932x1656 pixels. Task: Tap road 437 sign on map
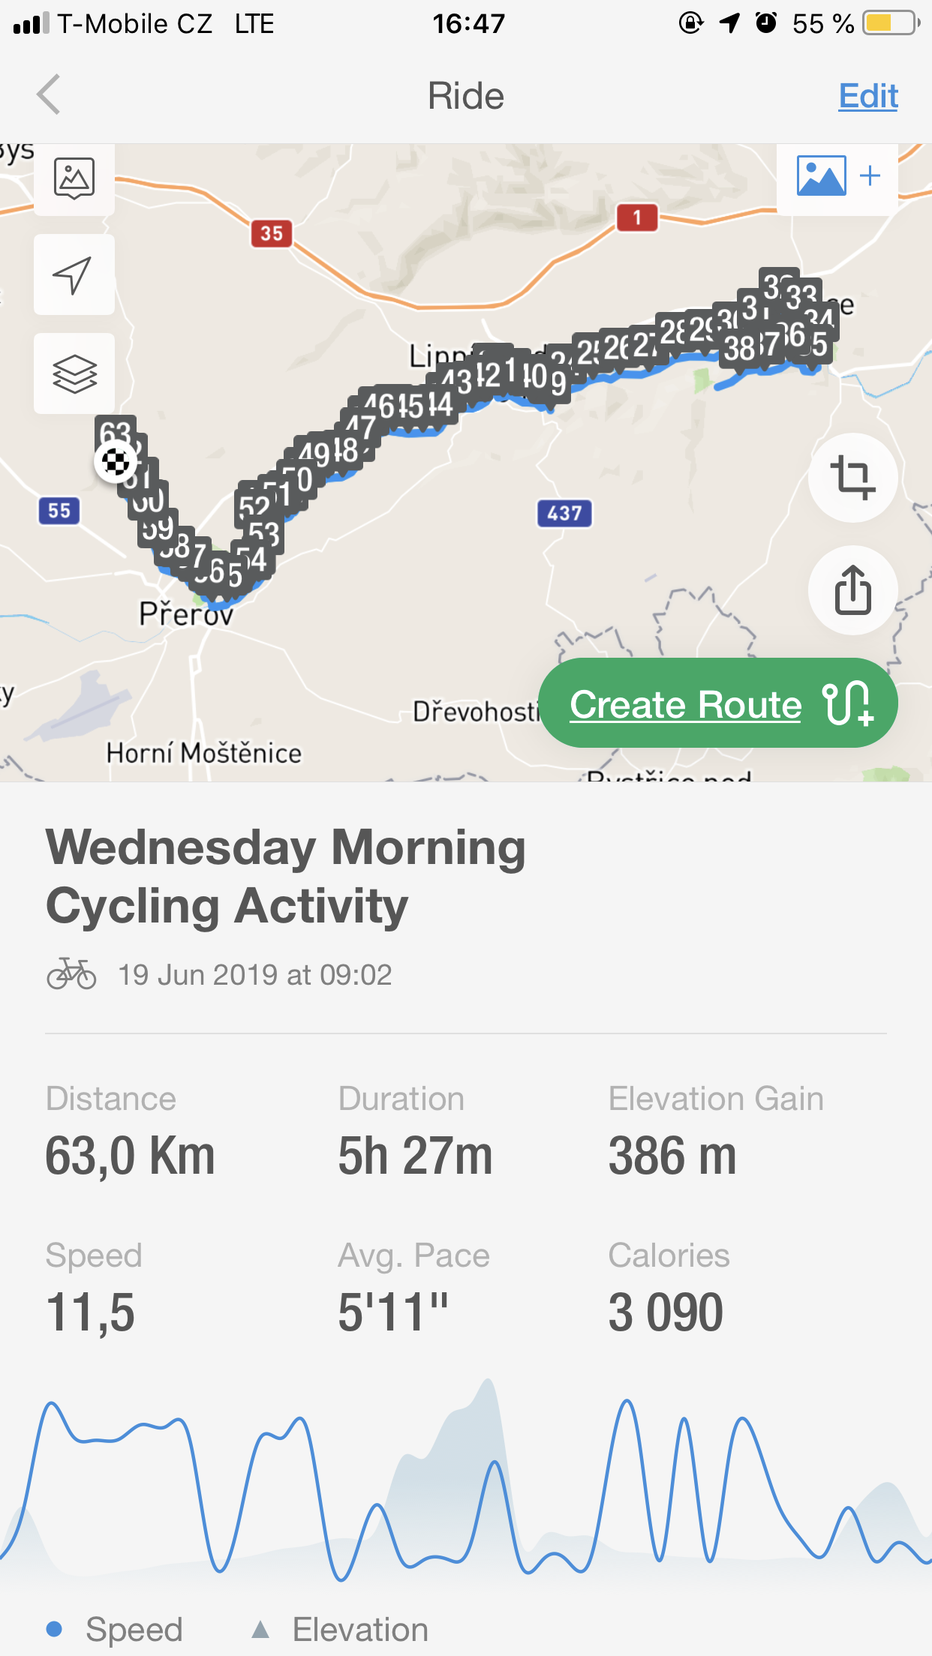tap(564, 513)
